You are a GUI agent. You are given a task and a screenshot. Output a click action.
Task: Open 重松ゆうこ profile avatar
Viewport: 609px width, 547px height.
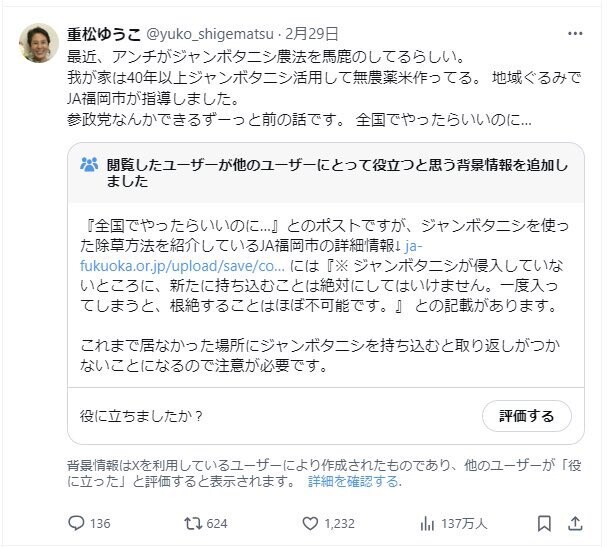point(39,42)
